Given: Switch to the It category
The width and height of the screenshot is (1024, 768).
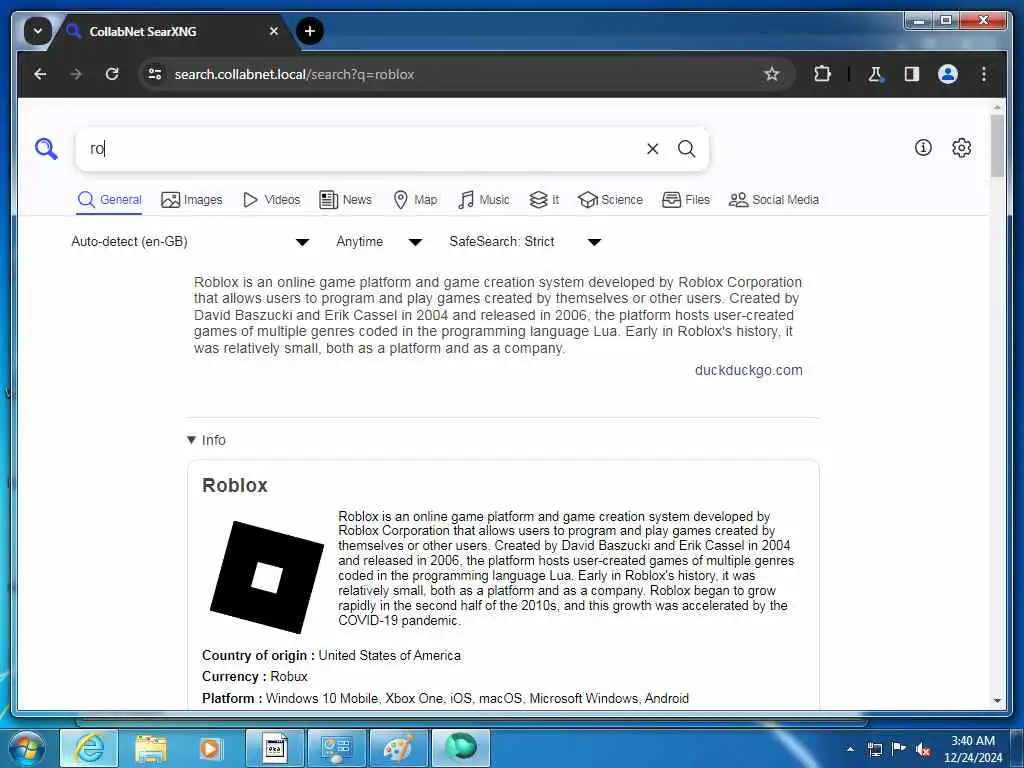Looking at the screenshot, I should point(544,200).
